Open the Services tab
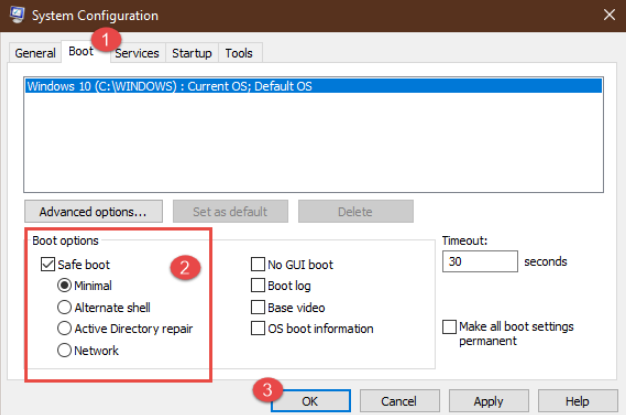Image resolution: width=626 pixels, height=415 pixels. pos(137,53)
